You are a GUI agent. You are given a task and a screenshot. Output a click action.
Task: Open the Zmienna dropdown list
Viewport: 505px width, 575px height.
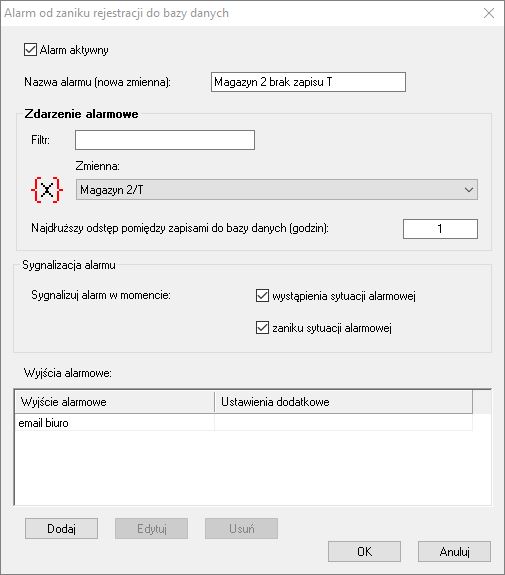tap(277, 190)
